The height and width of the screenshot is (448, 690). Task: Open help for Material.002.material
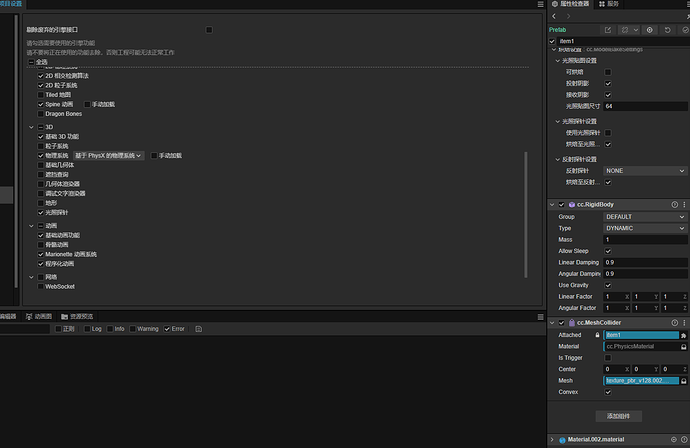coord(684,440)
